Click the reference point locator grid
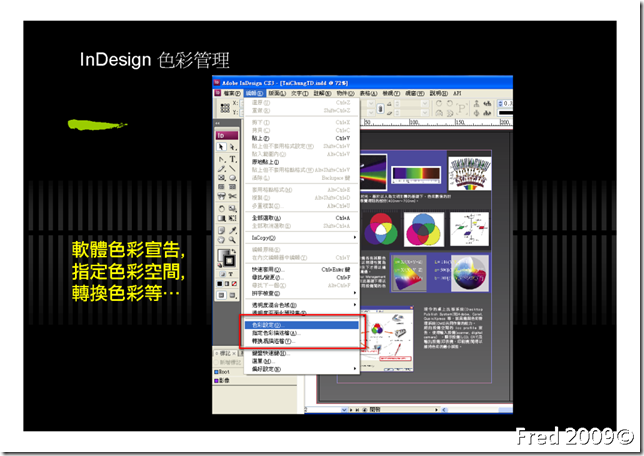This screenshot has height=456, width=644. (x=225, y=108)
